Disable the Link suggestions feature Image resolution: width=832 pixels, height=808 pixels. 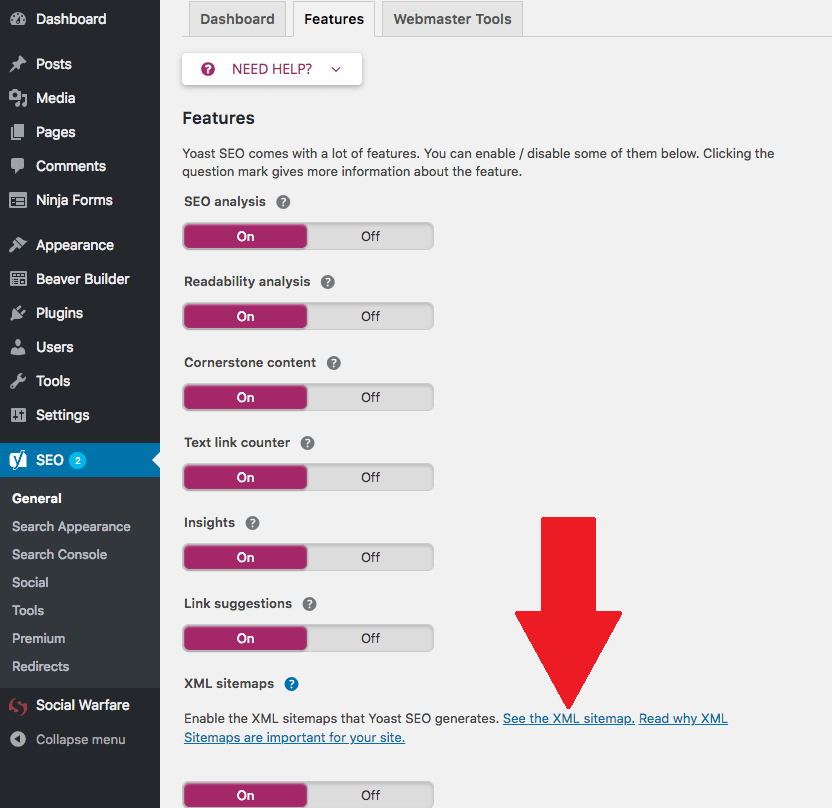pyautogui.click(x=370, y=638)
